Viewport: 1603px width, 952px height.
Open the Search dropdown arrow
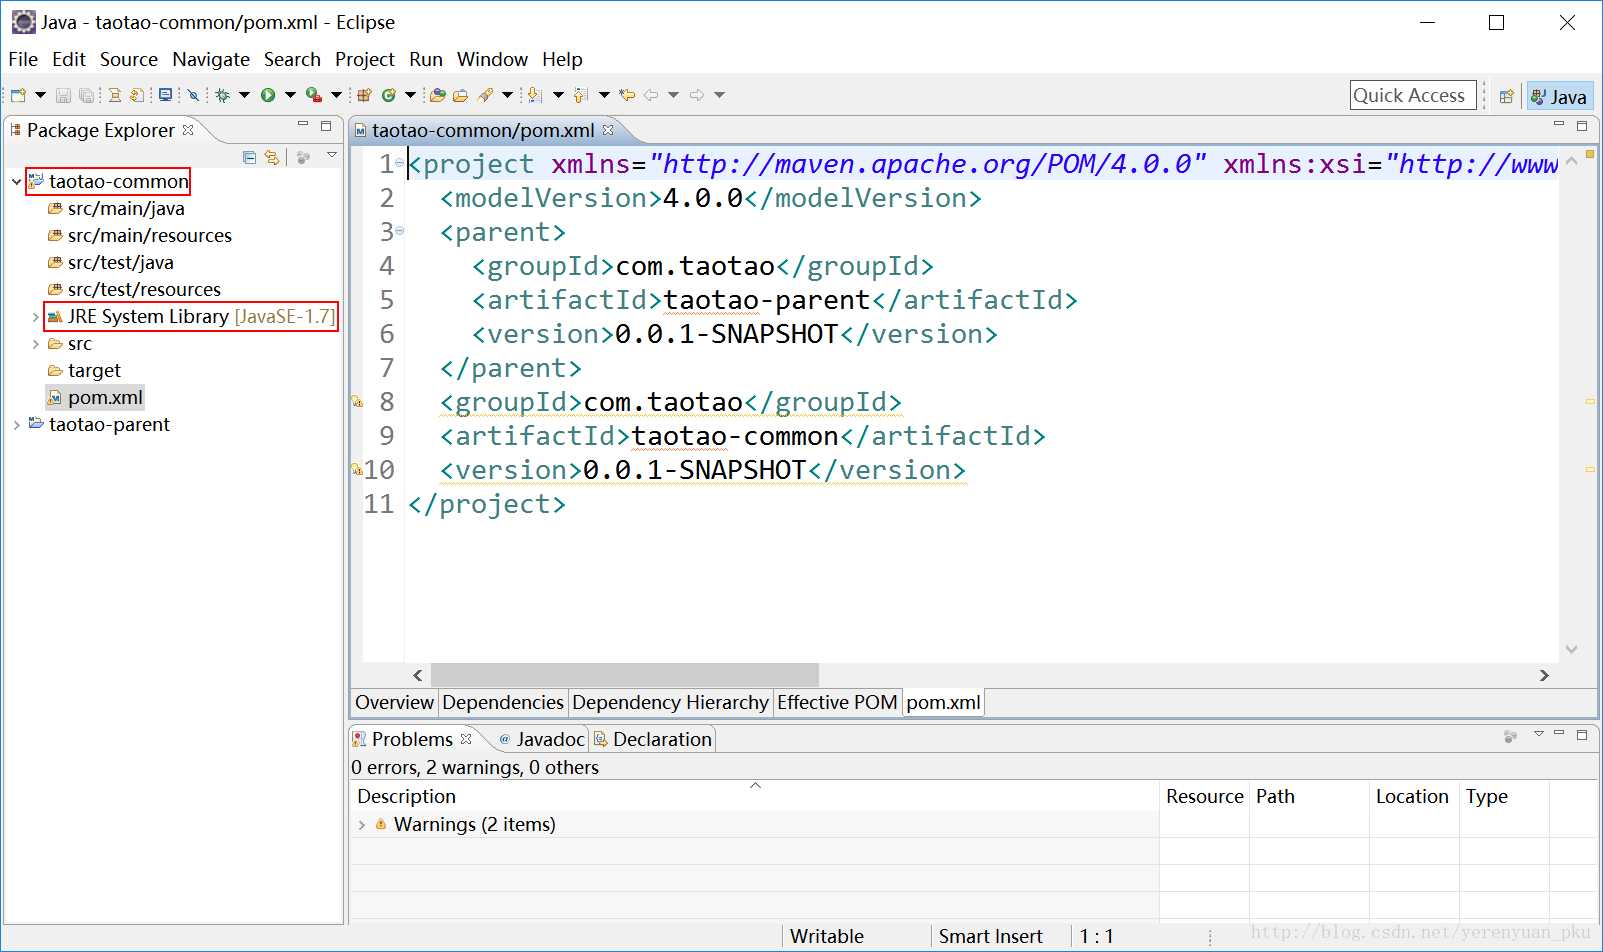click(507, 95)
